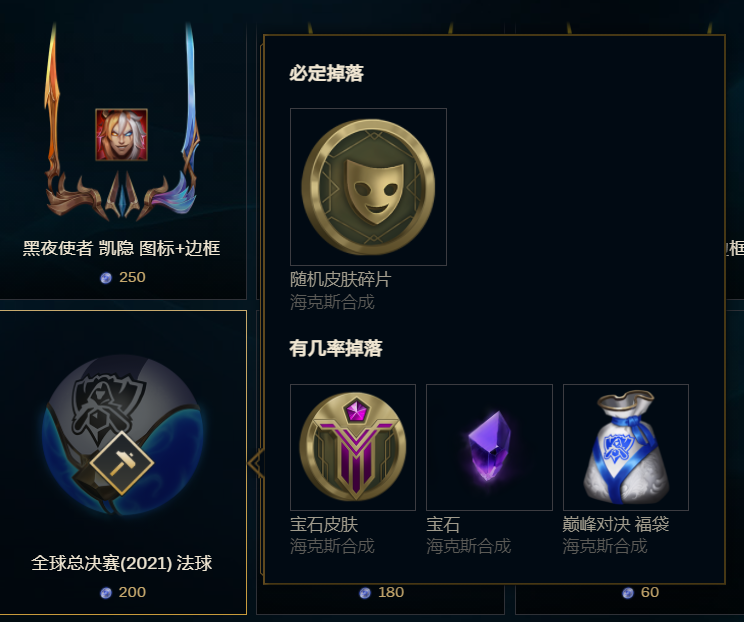This screenshot has height=622, width=744.
Task: Click the 随机皮肤碎片 label
Action: (341, 279)
